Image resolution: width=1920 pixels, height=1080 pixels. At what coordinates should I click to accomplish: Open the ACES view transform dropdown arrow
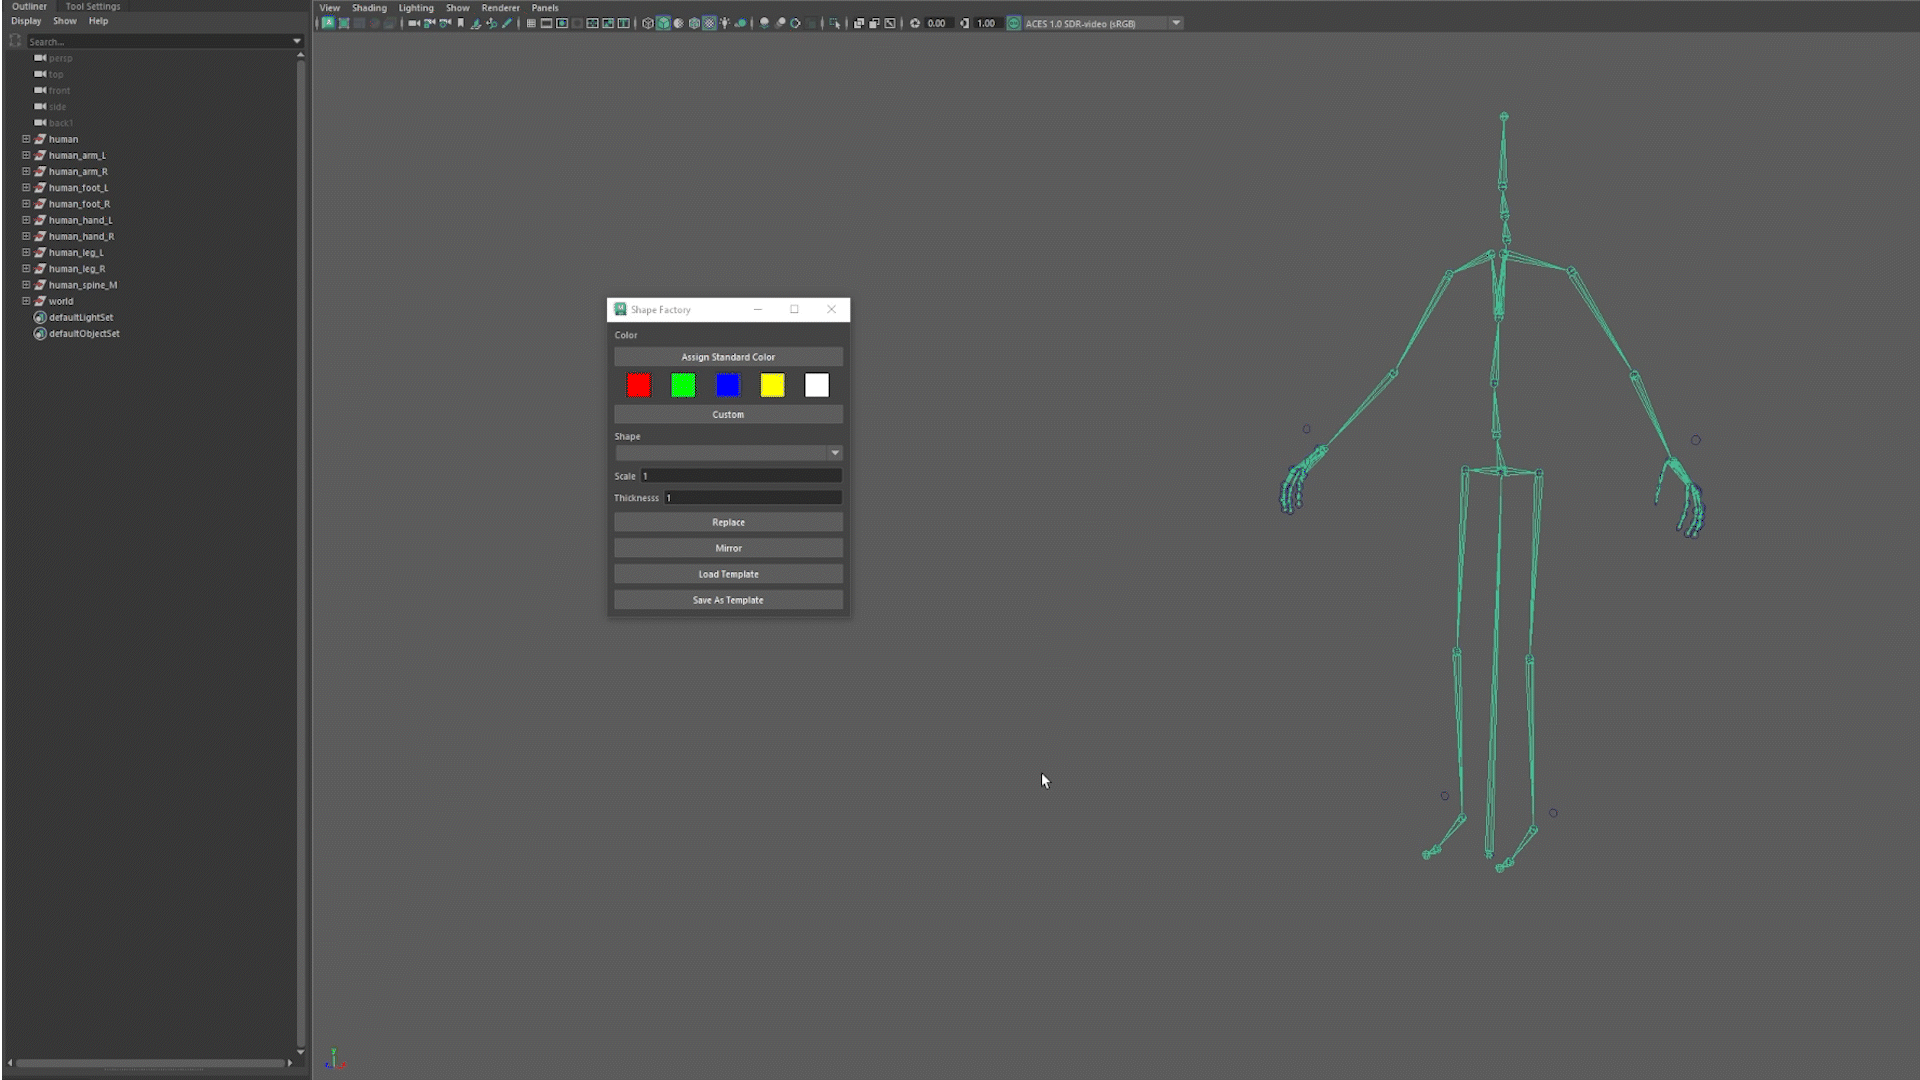[1176, 23]
